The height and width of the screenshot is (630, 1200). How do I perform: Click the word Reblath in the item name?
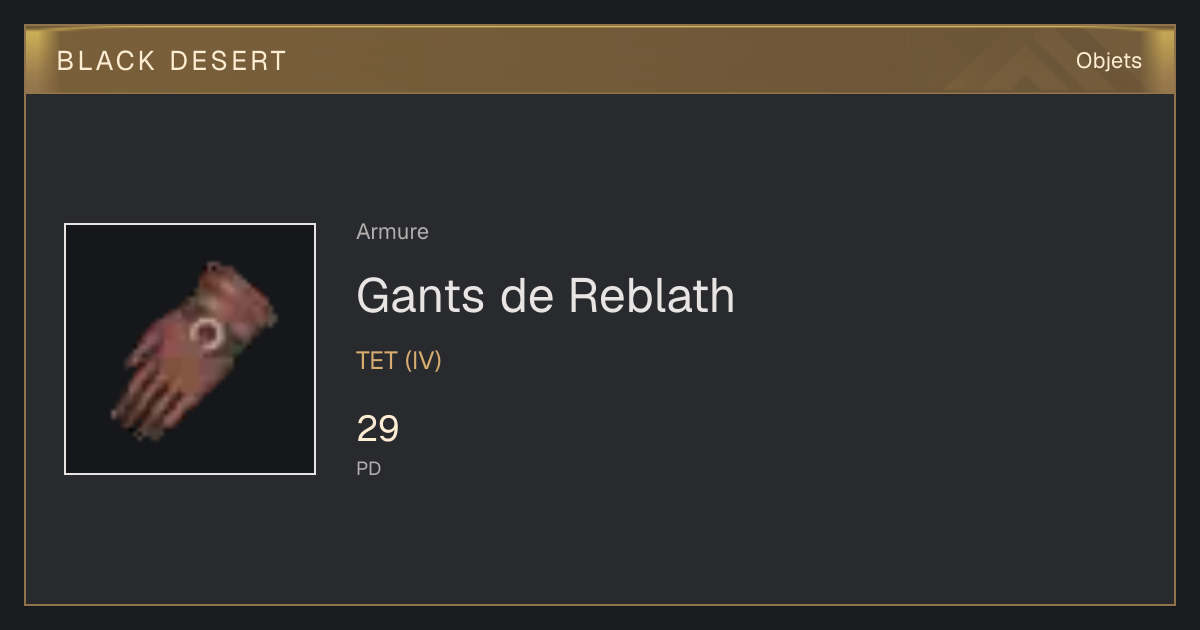(x=652, y=296)
